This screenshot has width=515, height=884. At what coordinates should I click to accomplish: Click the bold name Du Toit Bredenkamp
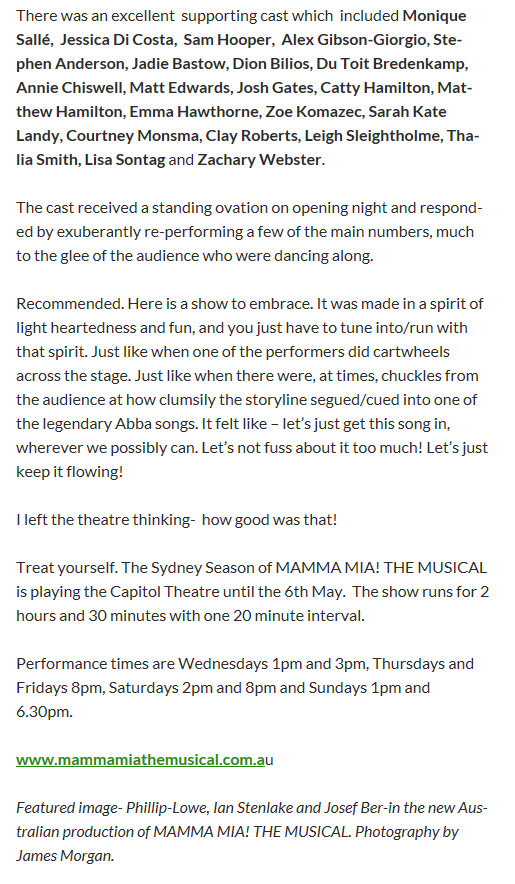point(390,64)
